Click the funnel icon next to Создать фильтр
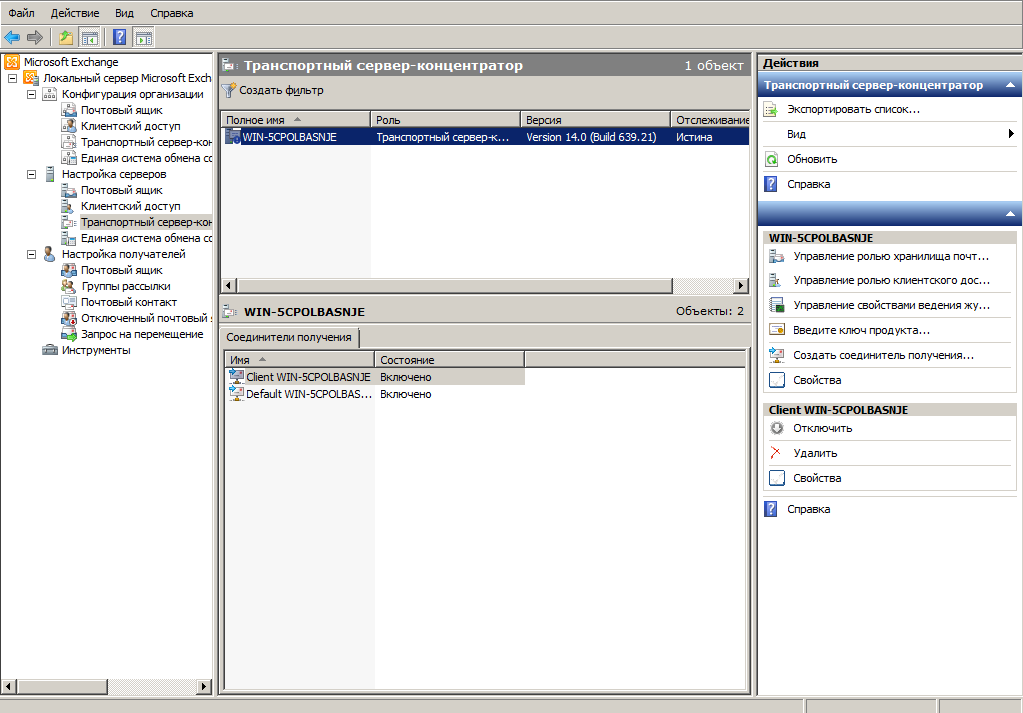This screenshot has width=1023, height=713. pyautogui.click(x=228, y=90)
